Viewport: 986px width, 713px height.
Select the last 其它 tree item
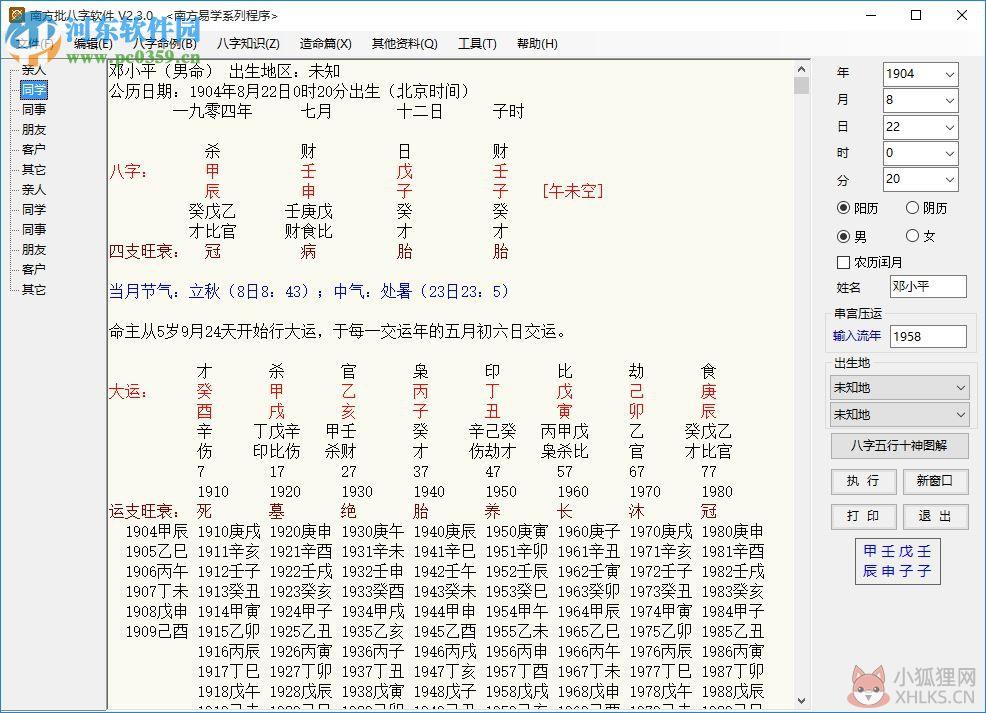(x=34, y=290)
